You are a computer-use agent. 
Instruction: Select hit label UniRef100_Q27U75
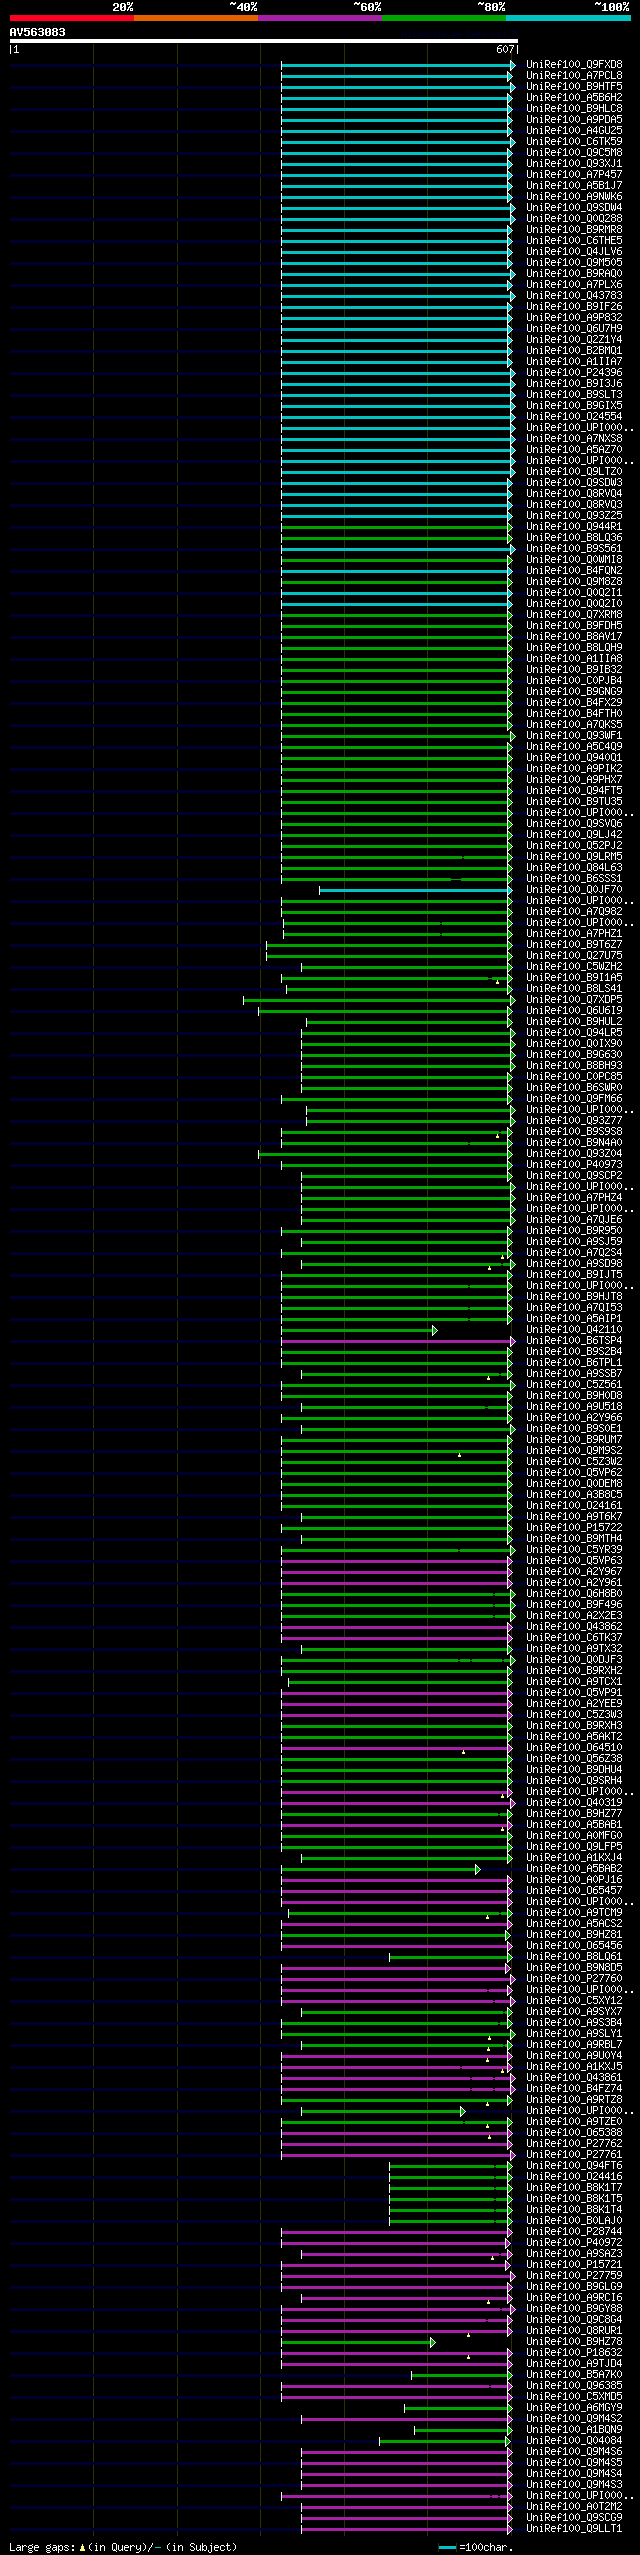tap(574, 956)
